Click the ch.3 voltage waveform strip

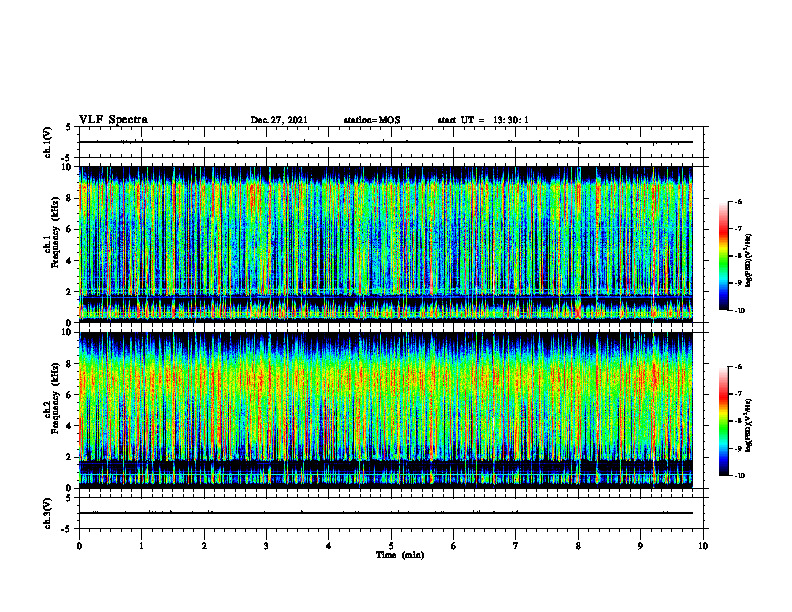click(386, 513)
